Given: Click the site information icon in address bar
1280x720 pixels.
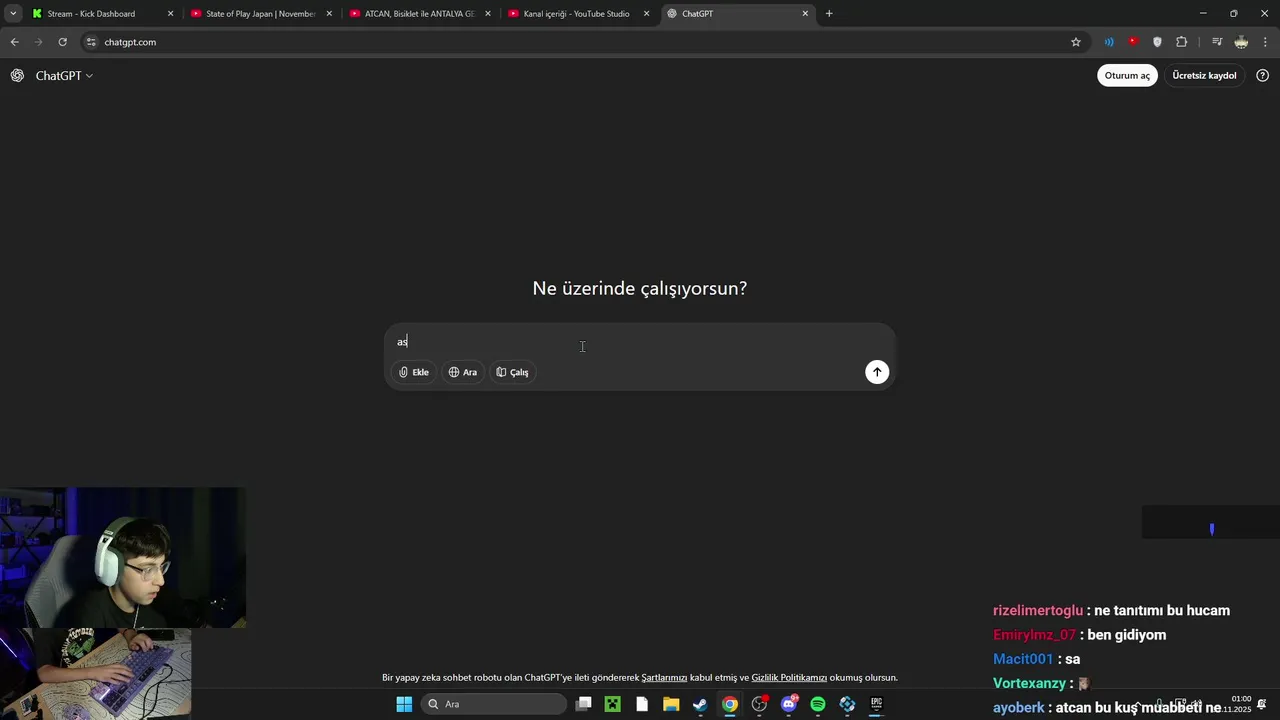Looking at the screenshot, I should point(91,42).
